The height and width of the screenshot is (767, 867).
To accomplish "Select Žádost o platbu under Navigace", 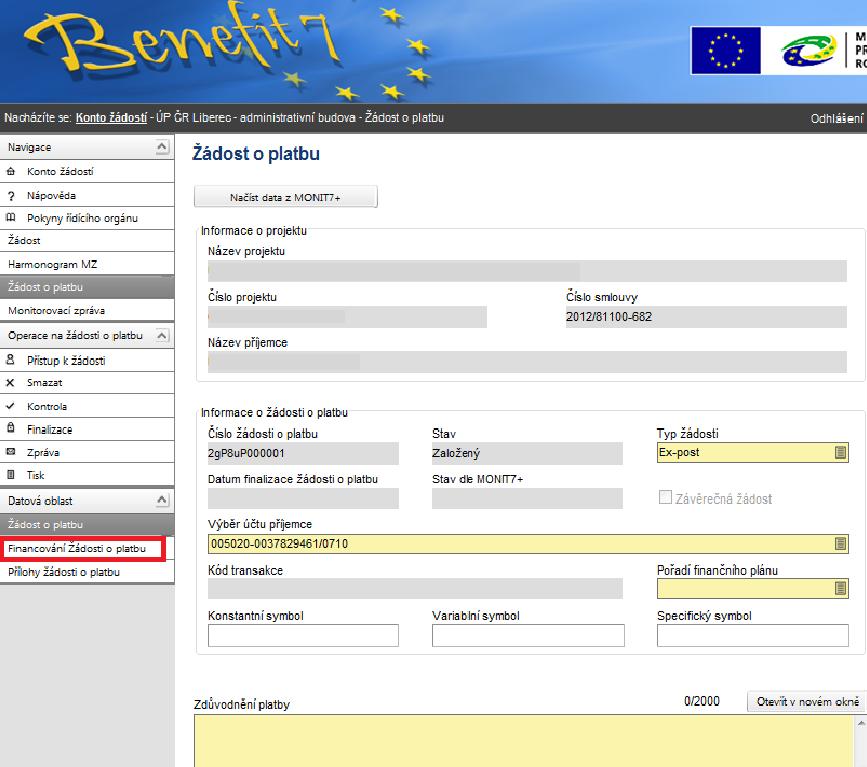I will click(87, 287).
